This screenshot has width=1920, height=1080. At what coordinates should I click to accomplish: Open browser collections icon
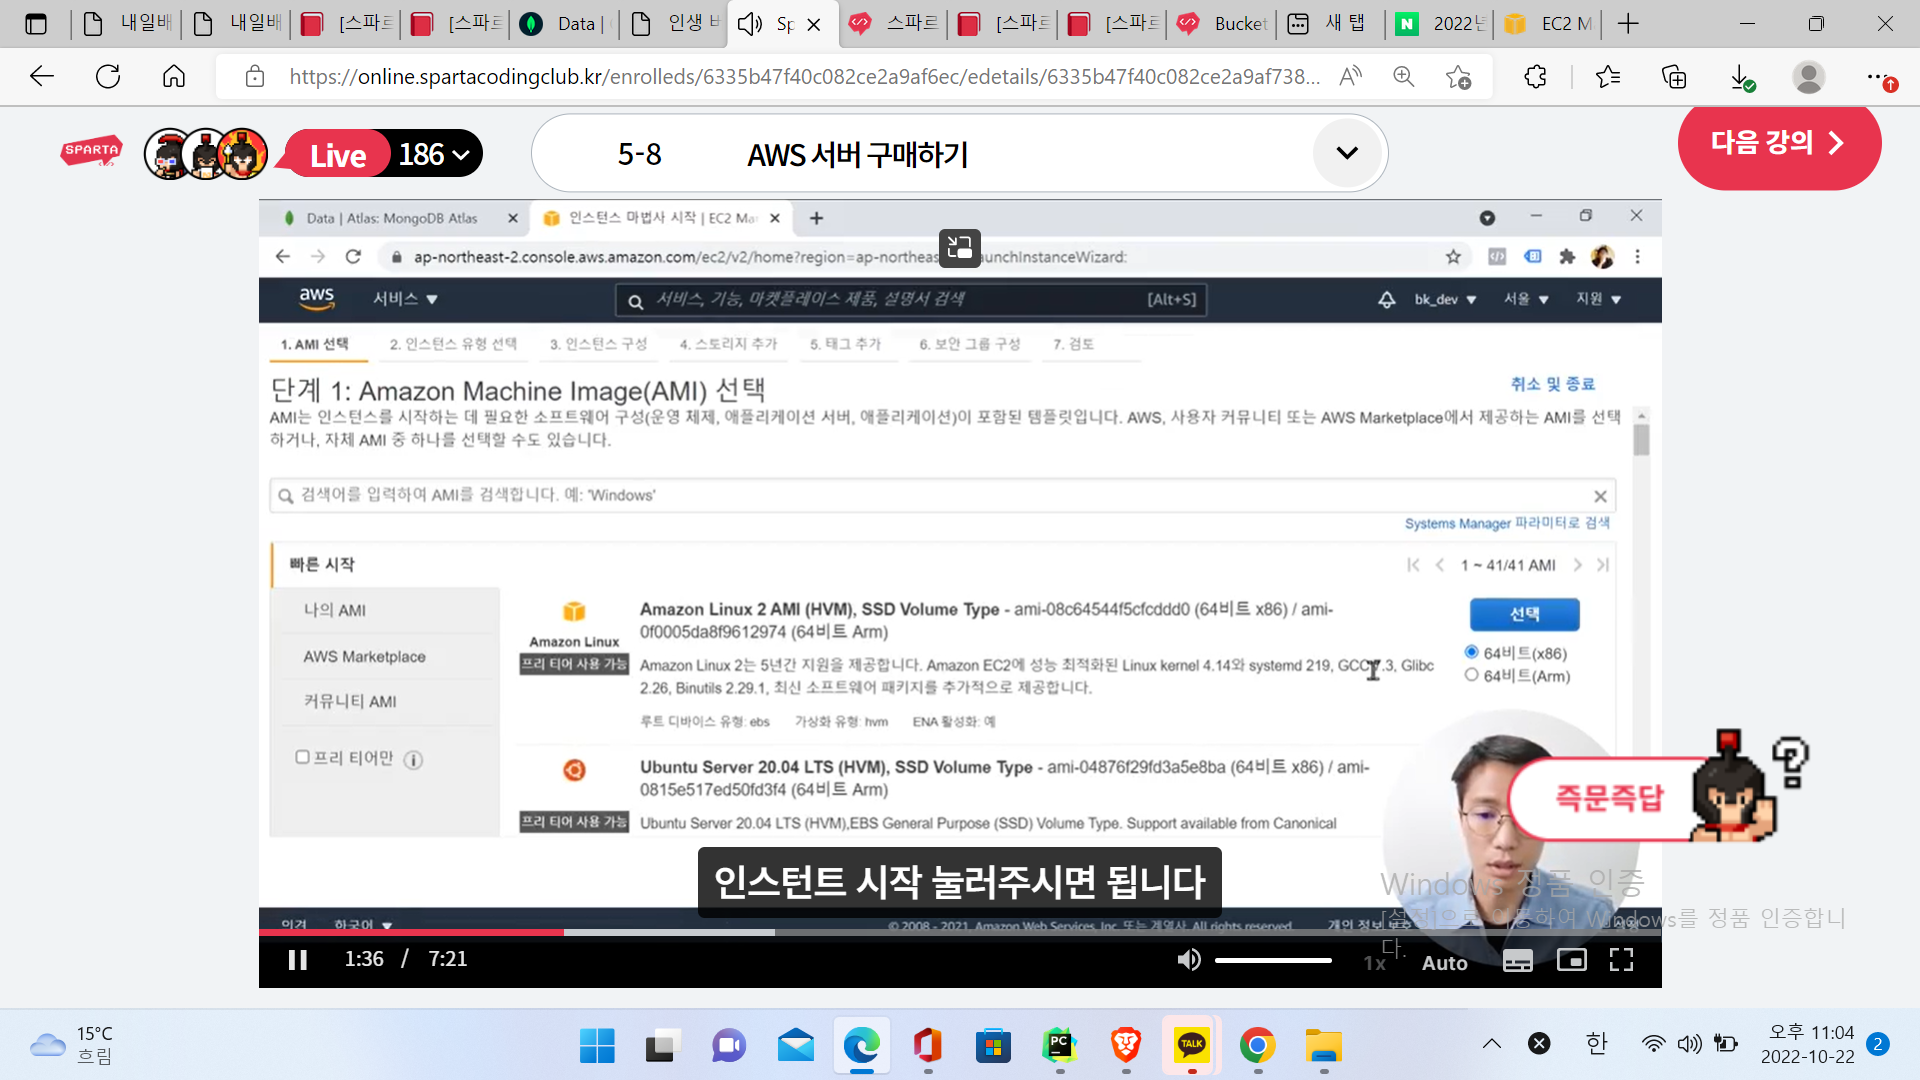click(1674, 76)
